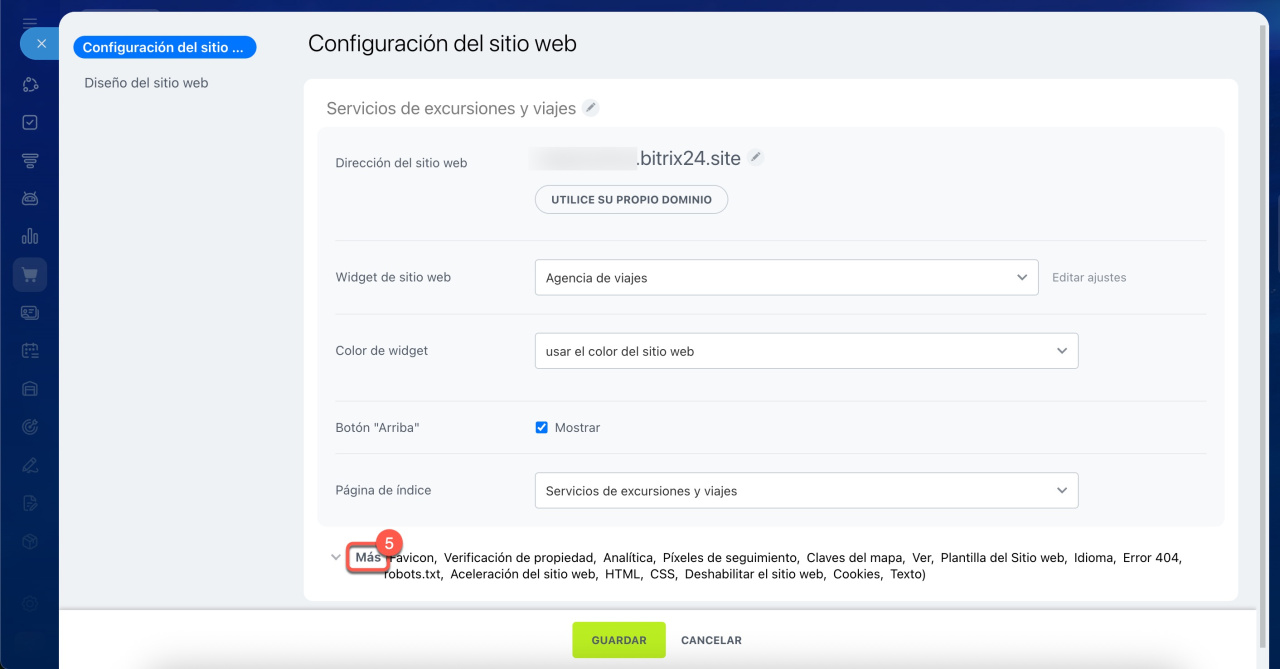Screen dimensions: 1280x669
Task: Click Error 404 in the Más list
Action: click(1152, 558)
